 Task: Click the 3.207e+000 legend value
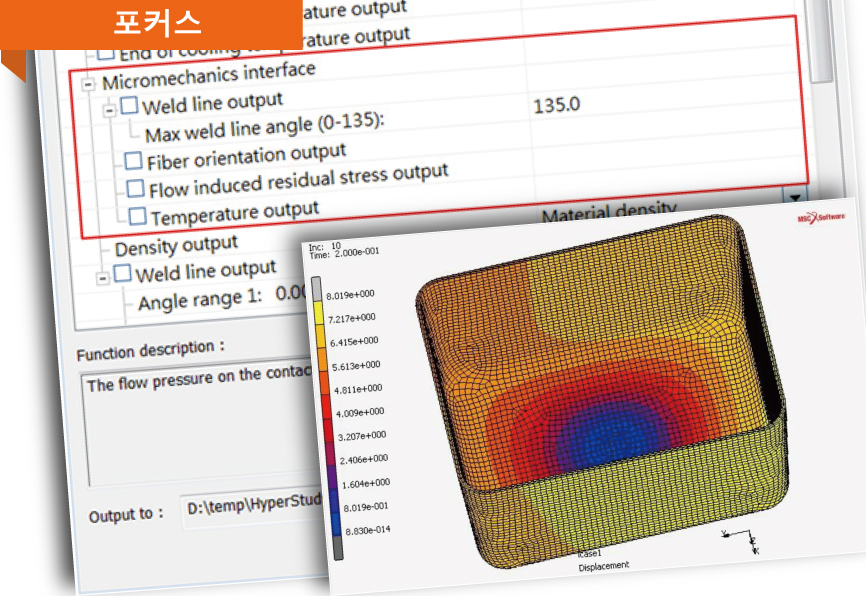coord(362,436)
